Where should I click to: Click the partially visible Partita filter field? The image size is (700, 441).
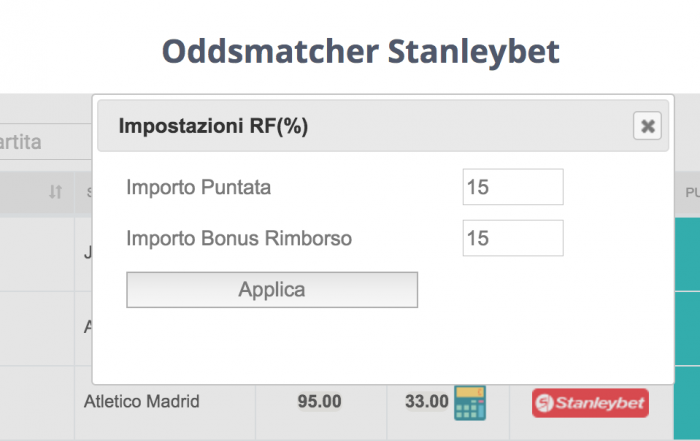[46, 142]
